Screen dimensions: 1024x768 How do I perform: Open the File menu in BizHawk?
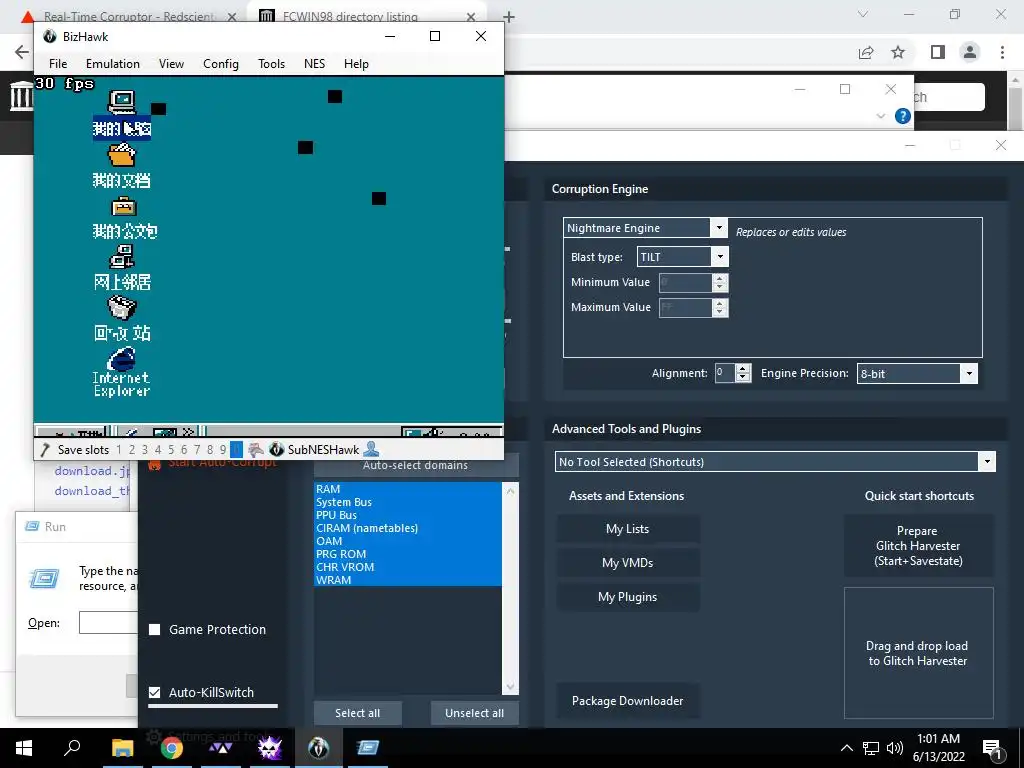coord(58,63)
